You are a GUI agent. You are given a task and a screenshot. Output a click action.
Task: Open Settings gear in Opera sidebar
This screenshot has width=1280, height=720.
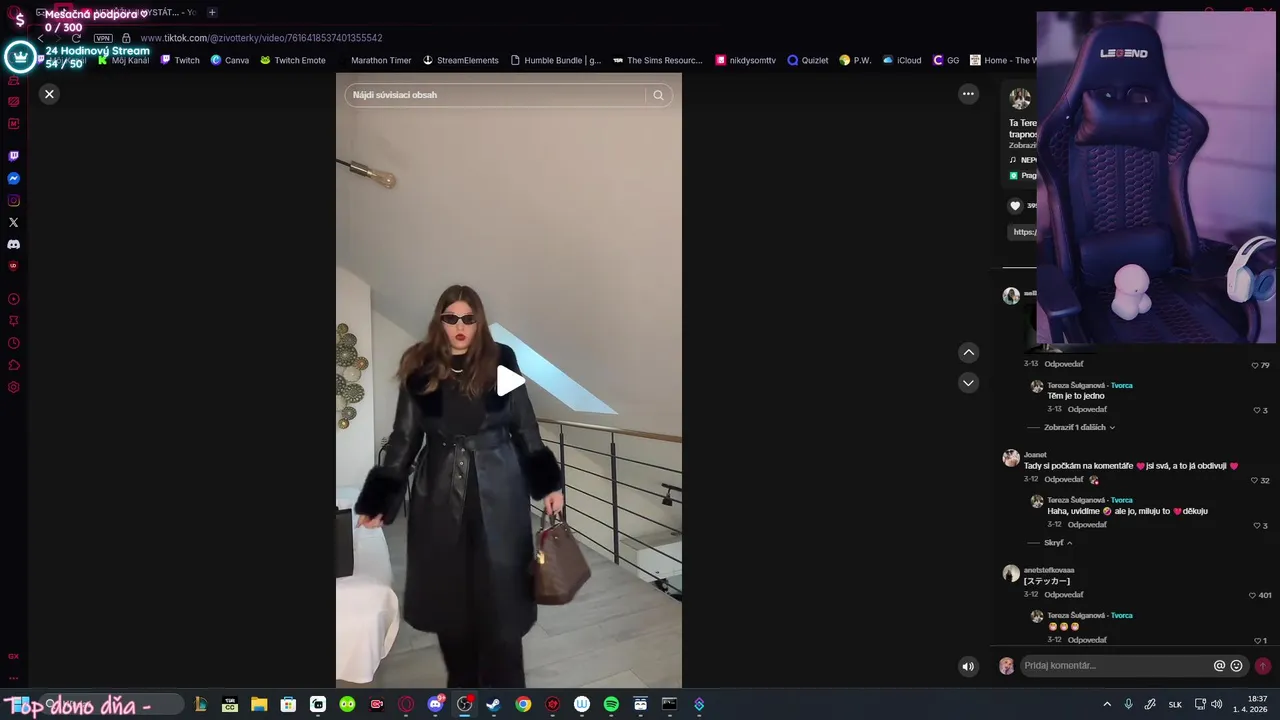pos(13,387)
